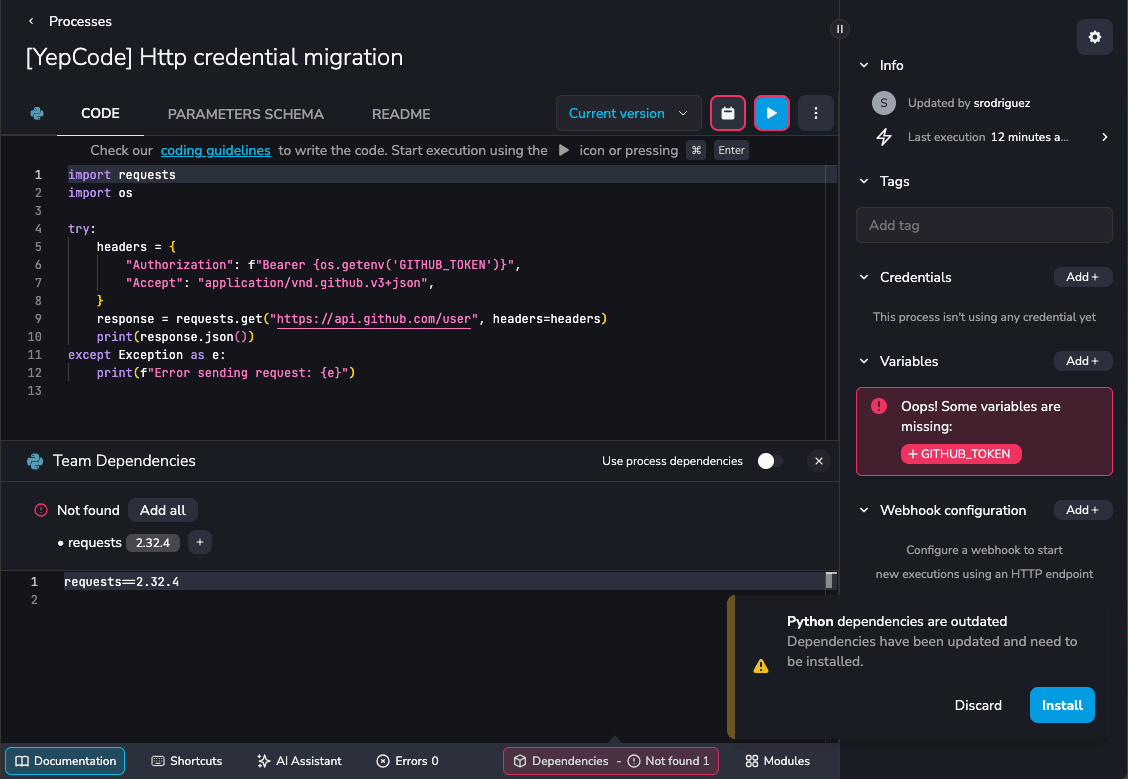Open the schedule calendar icon button

(x=727, y=113)
